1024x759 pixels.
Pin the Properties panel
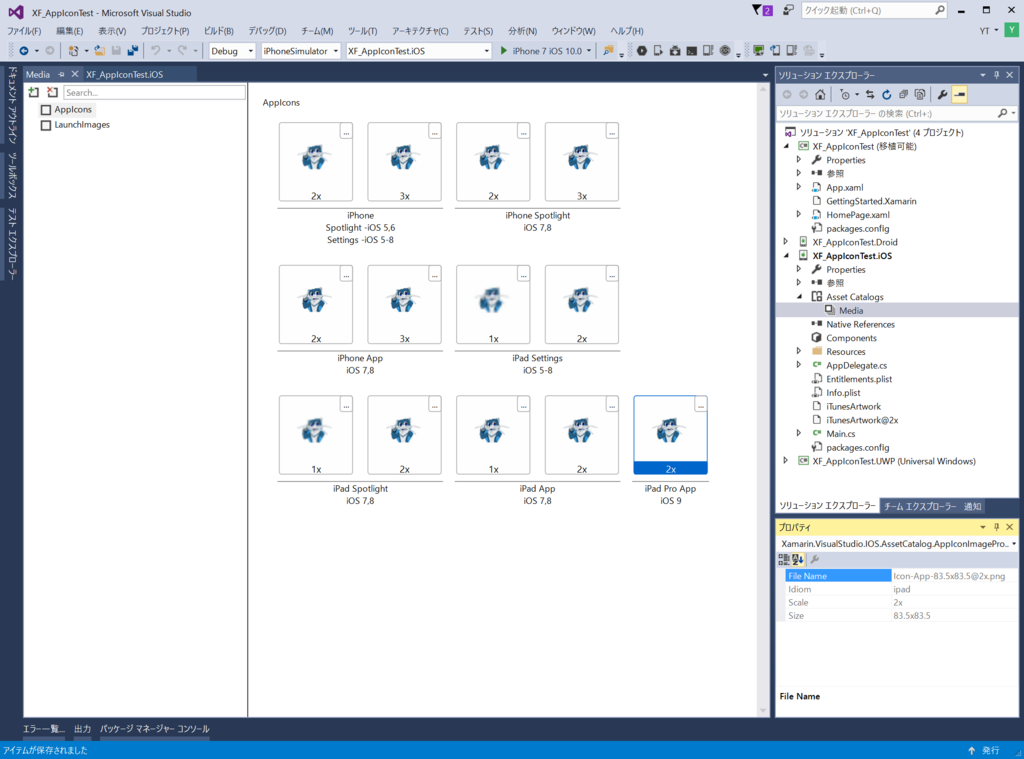tap(996, 527)
